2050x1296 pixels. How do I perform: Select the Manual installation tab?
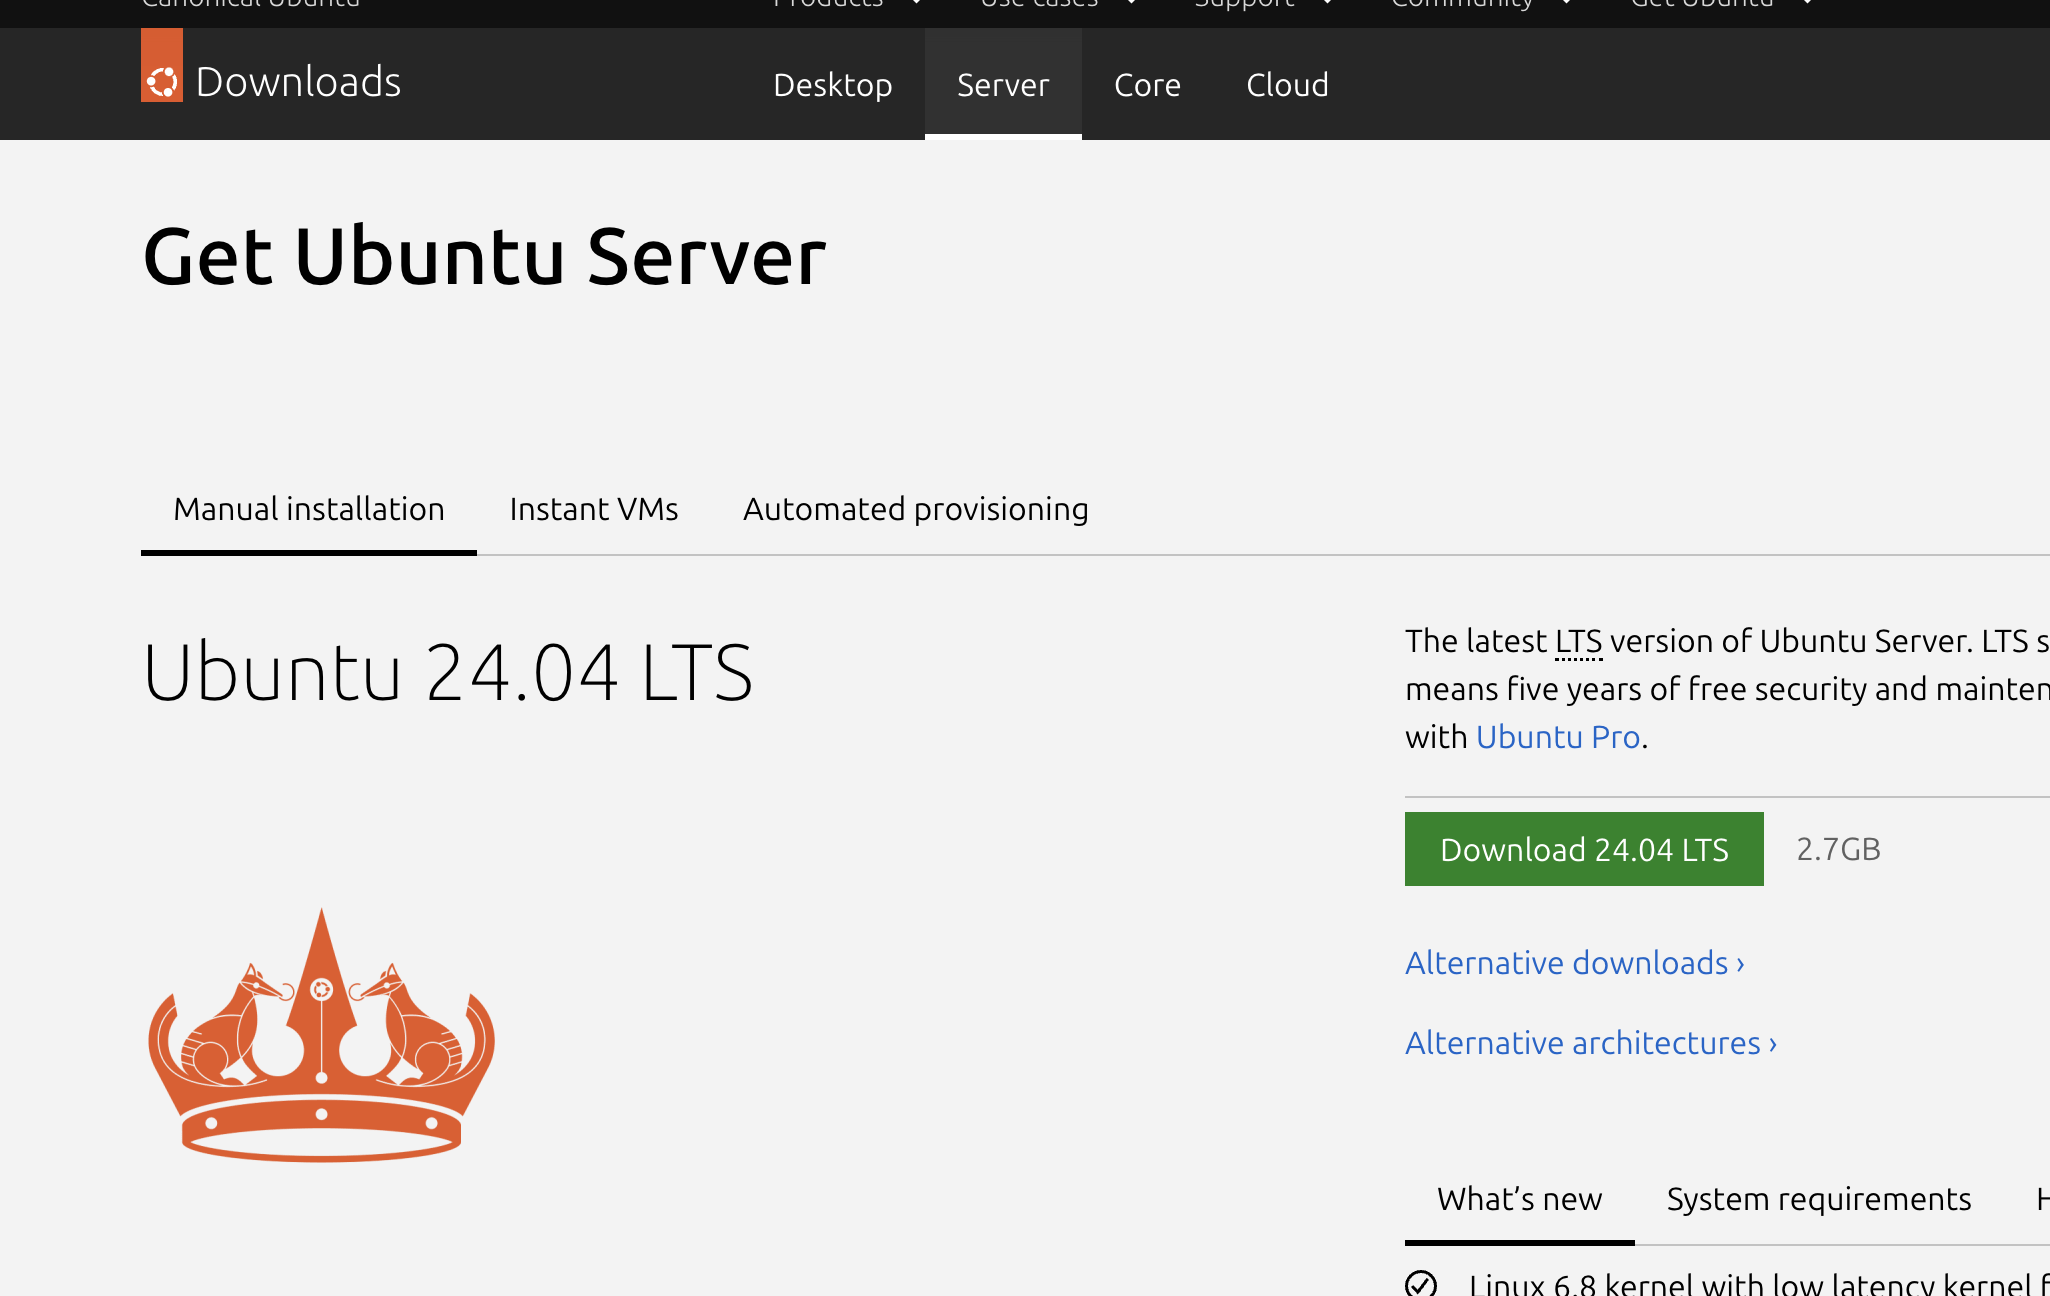(309, 510)
